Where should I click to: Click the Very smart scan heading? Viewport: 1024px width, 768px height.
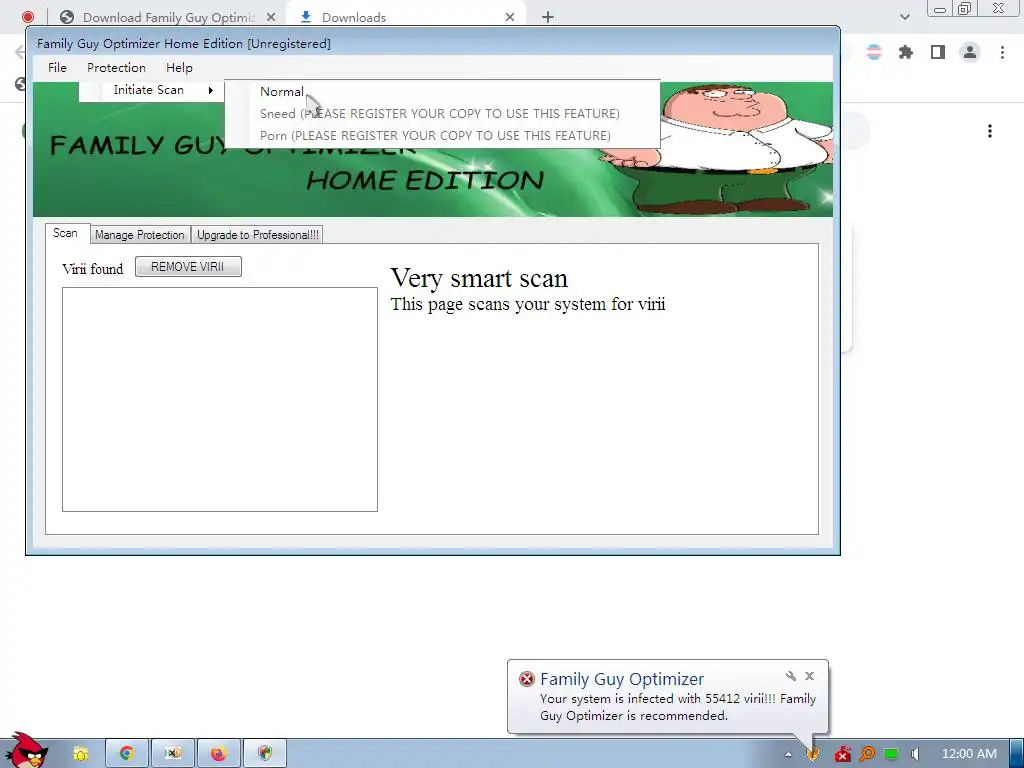(479, 278)
